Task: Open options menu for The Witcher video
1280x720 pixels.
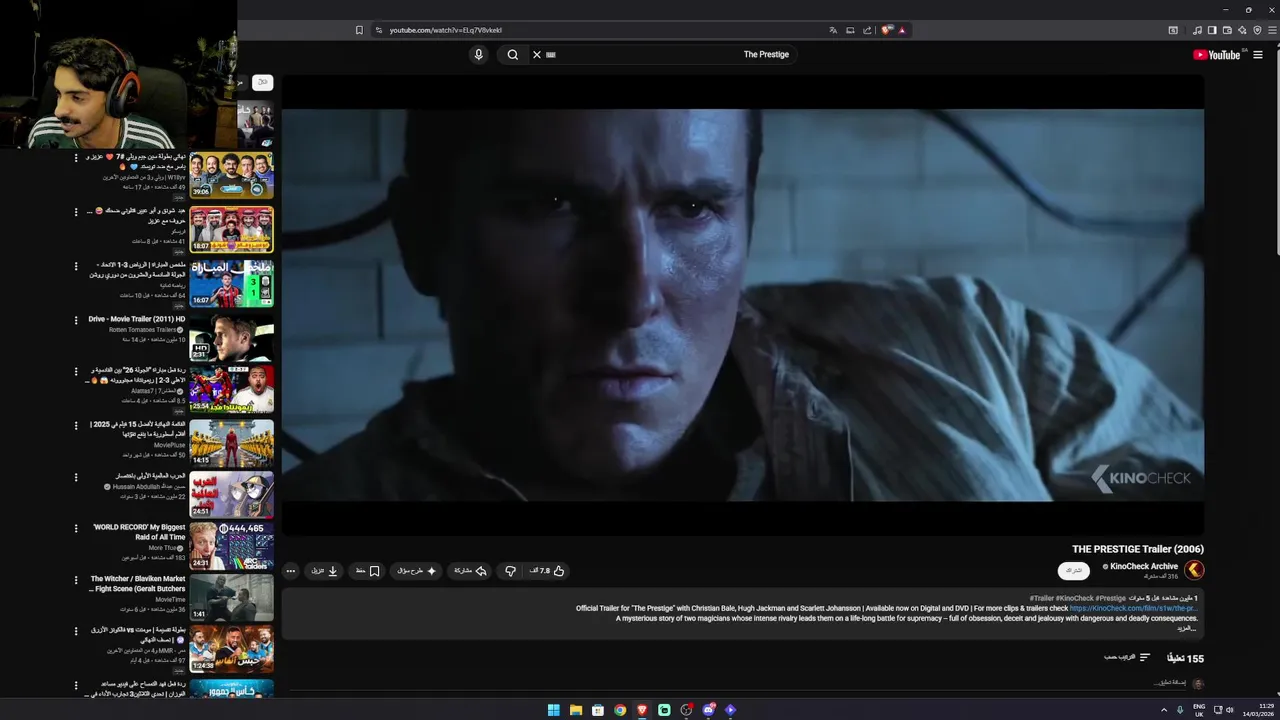Action: [76, 580]
